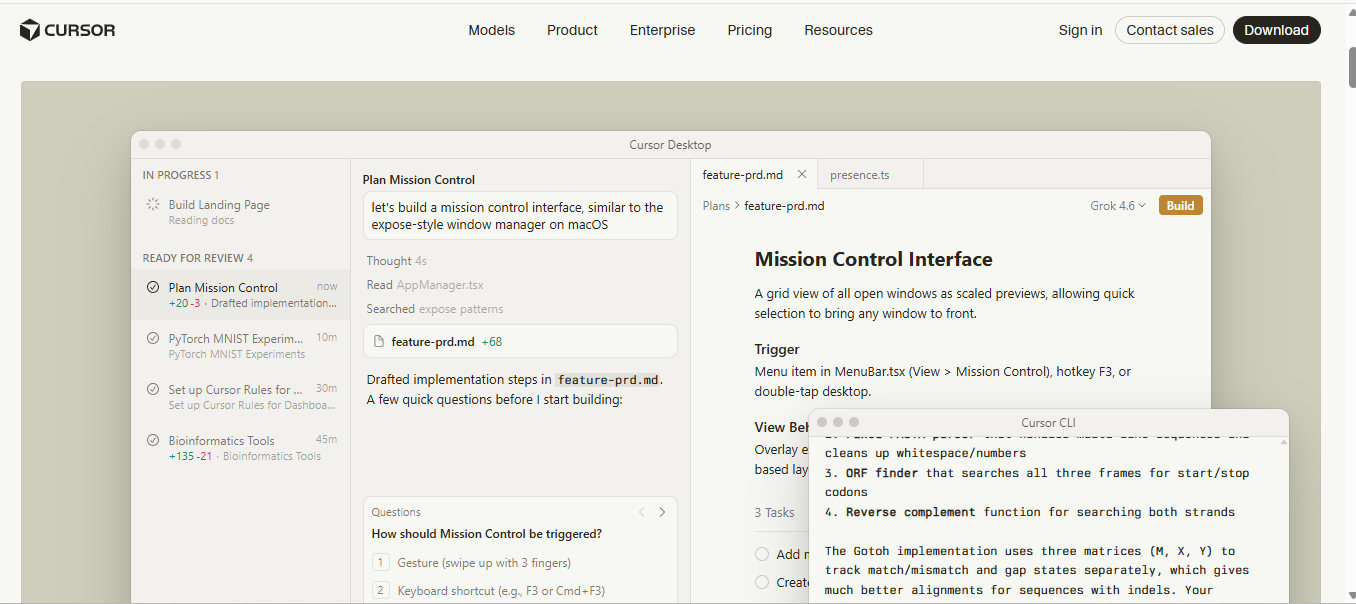Open the Product menu
1356x604 pixels.
(572, 30)
